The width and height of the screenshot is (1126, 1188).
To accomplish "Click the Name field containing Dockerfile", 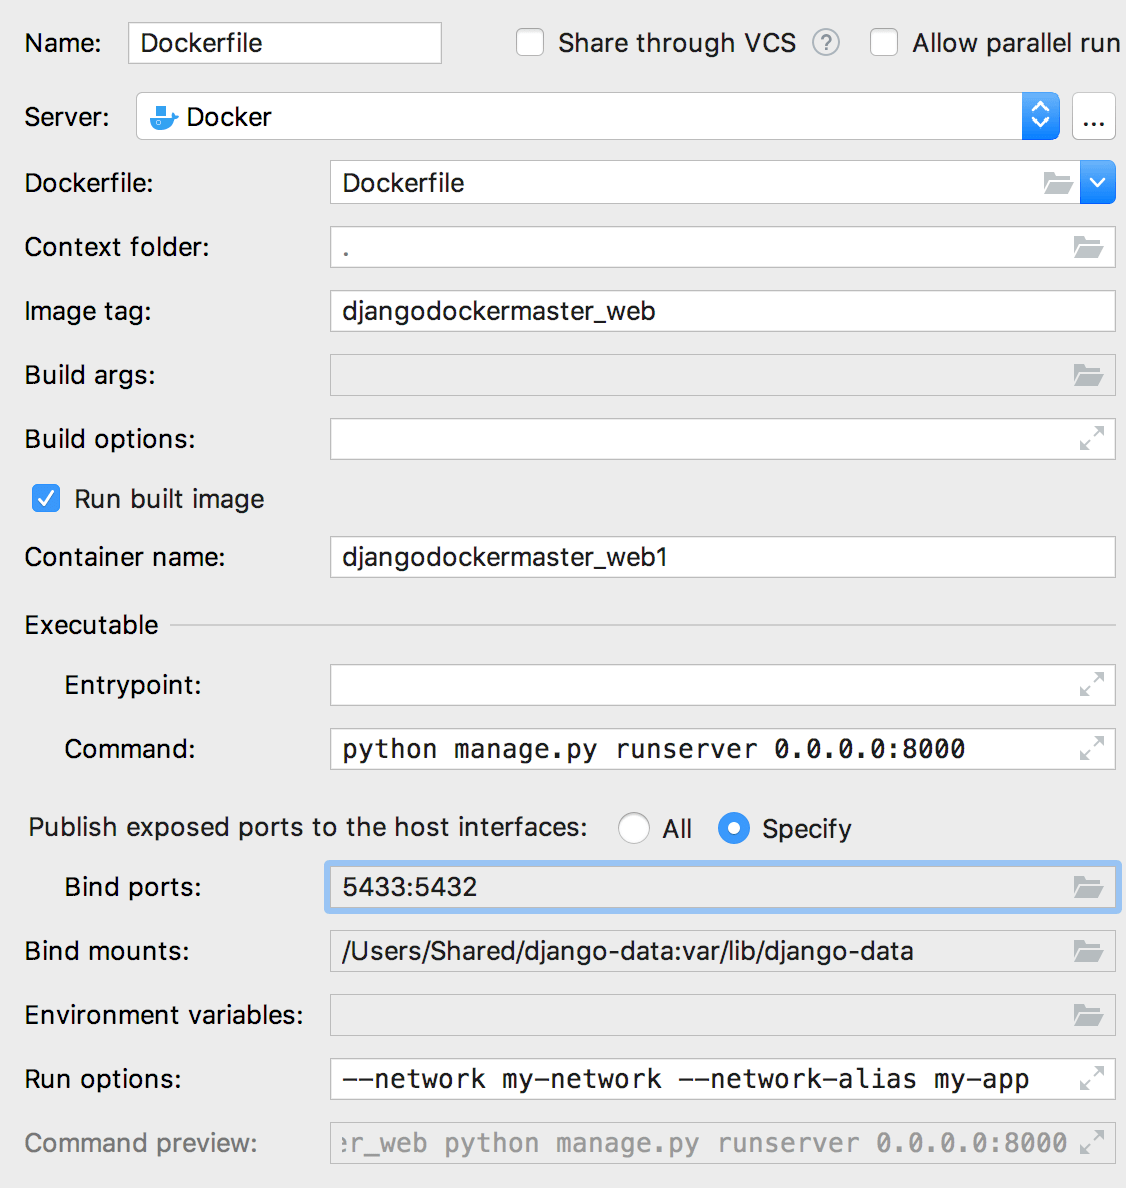I will [x=285, y=43].
